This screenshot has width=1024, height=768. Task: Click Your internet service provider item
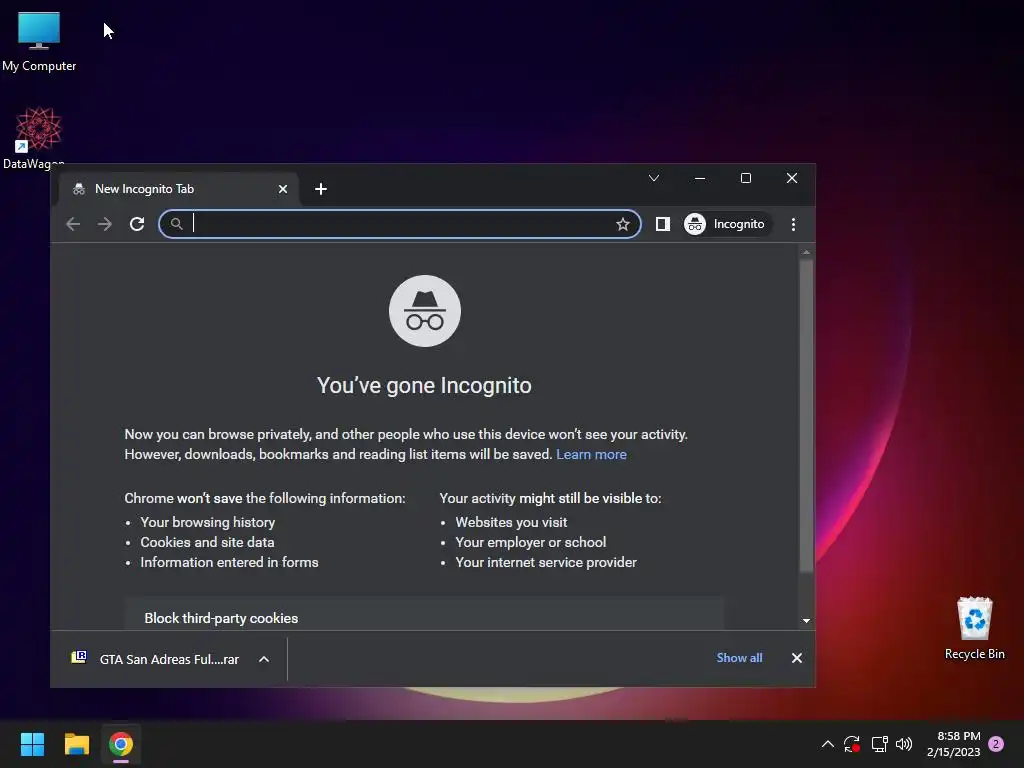[x=546, y=562]
